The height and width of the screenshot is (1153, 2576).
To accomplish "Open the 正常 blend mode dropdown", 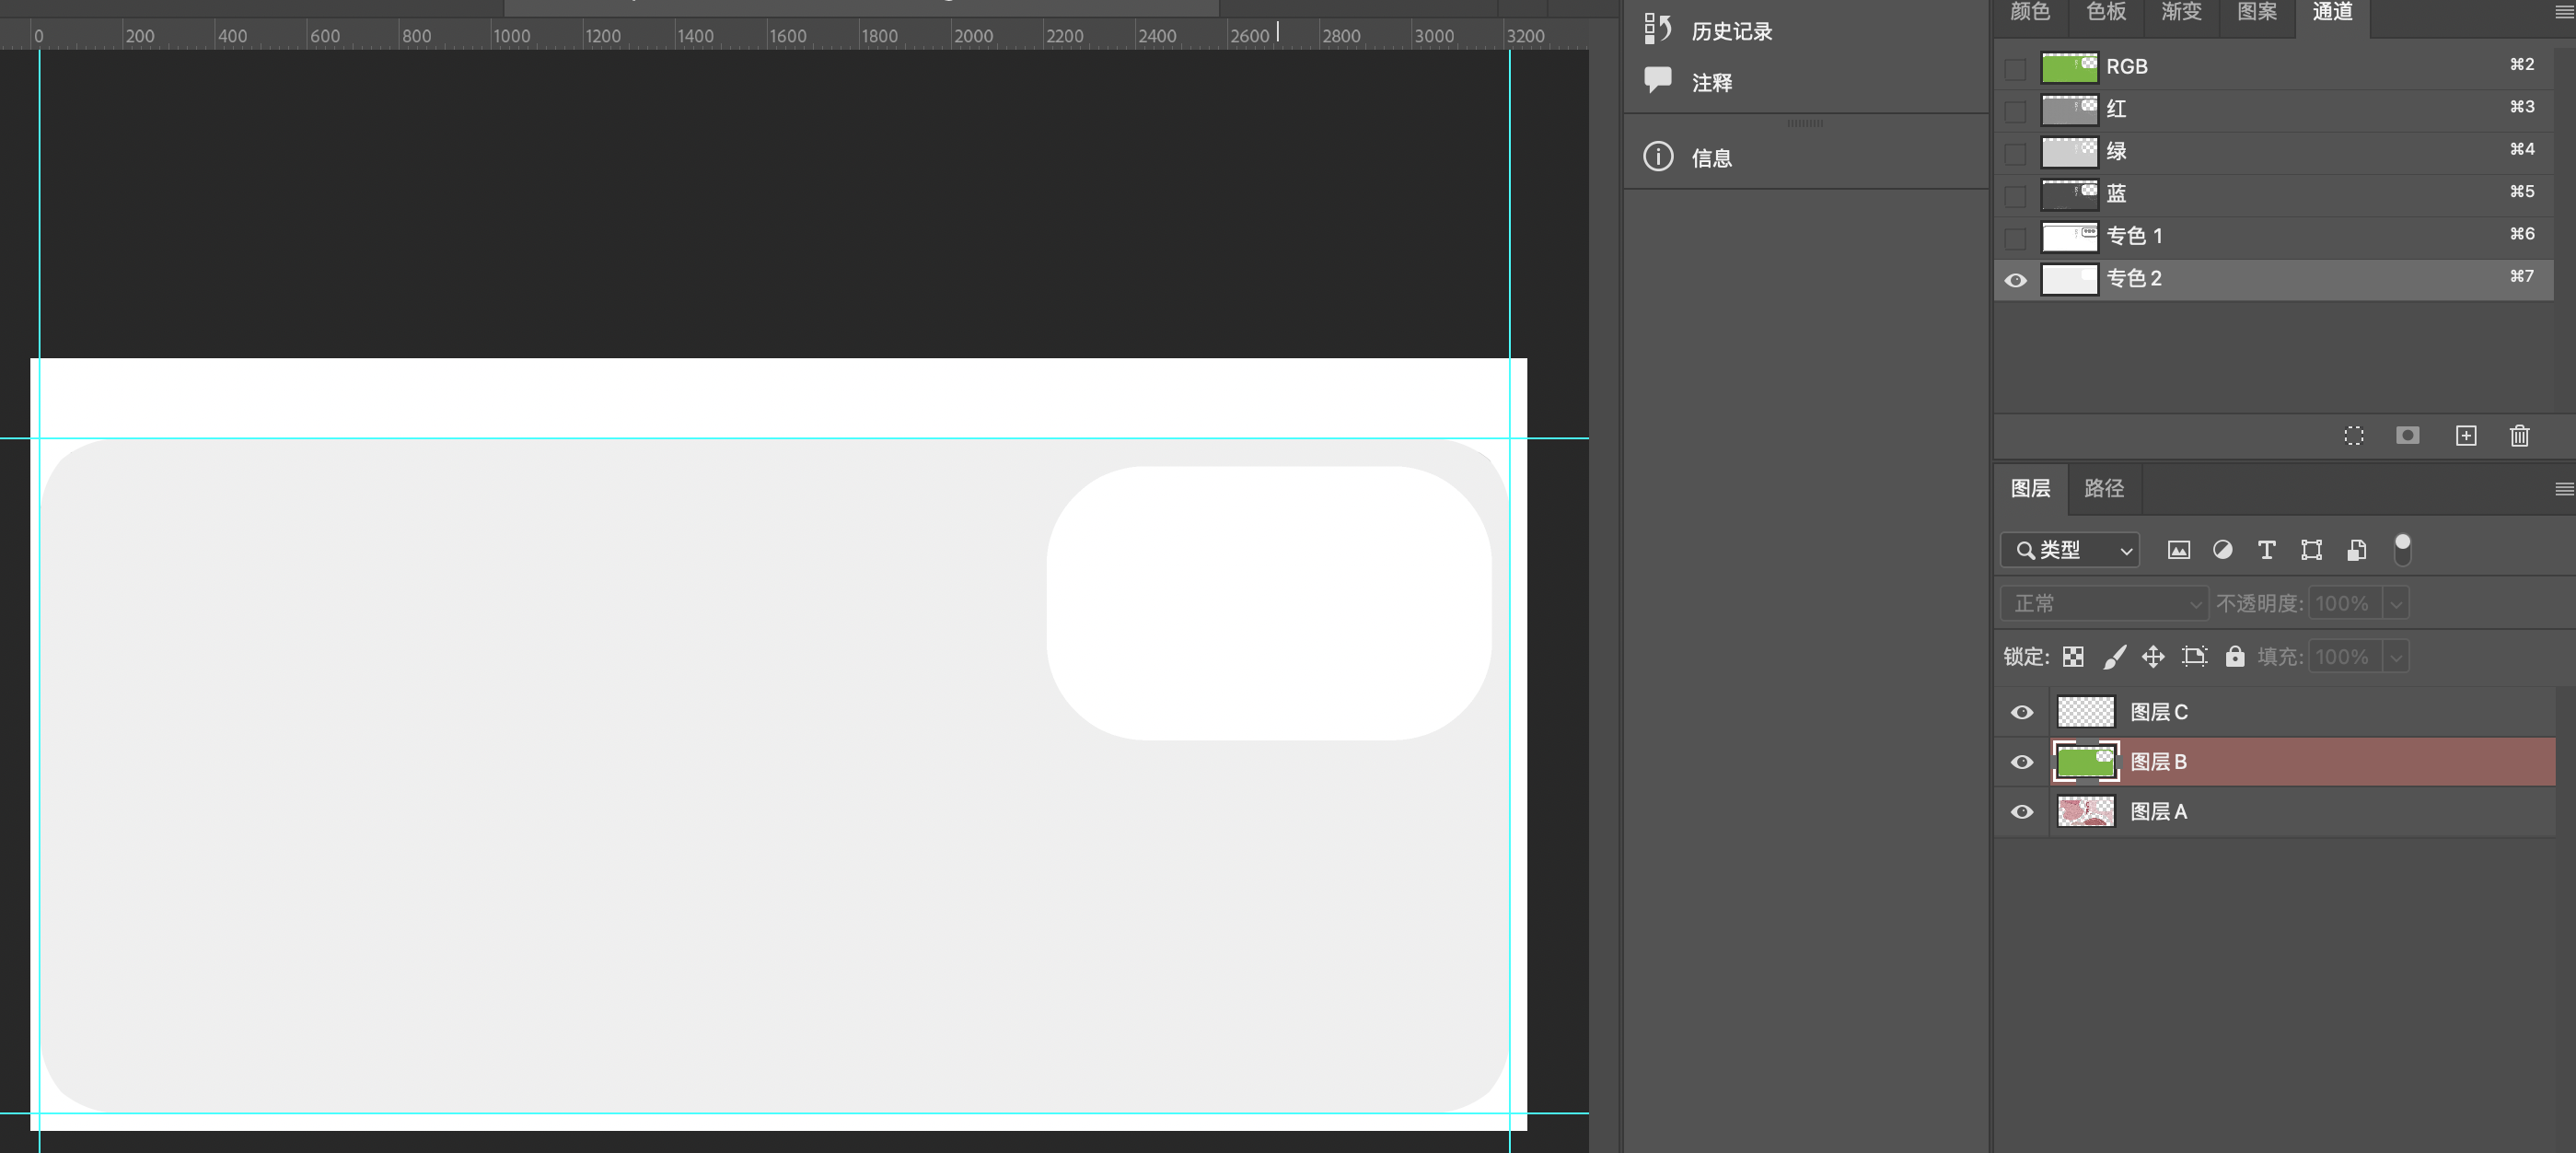I will click(2104, 603).
